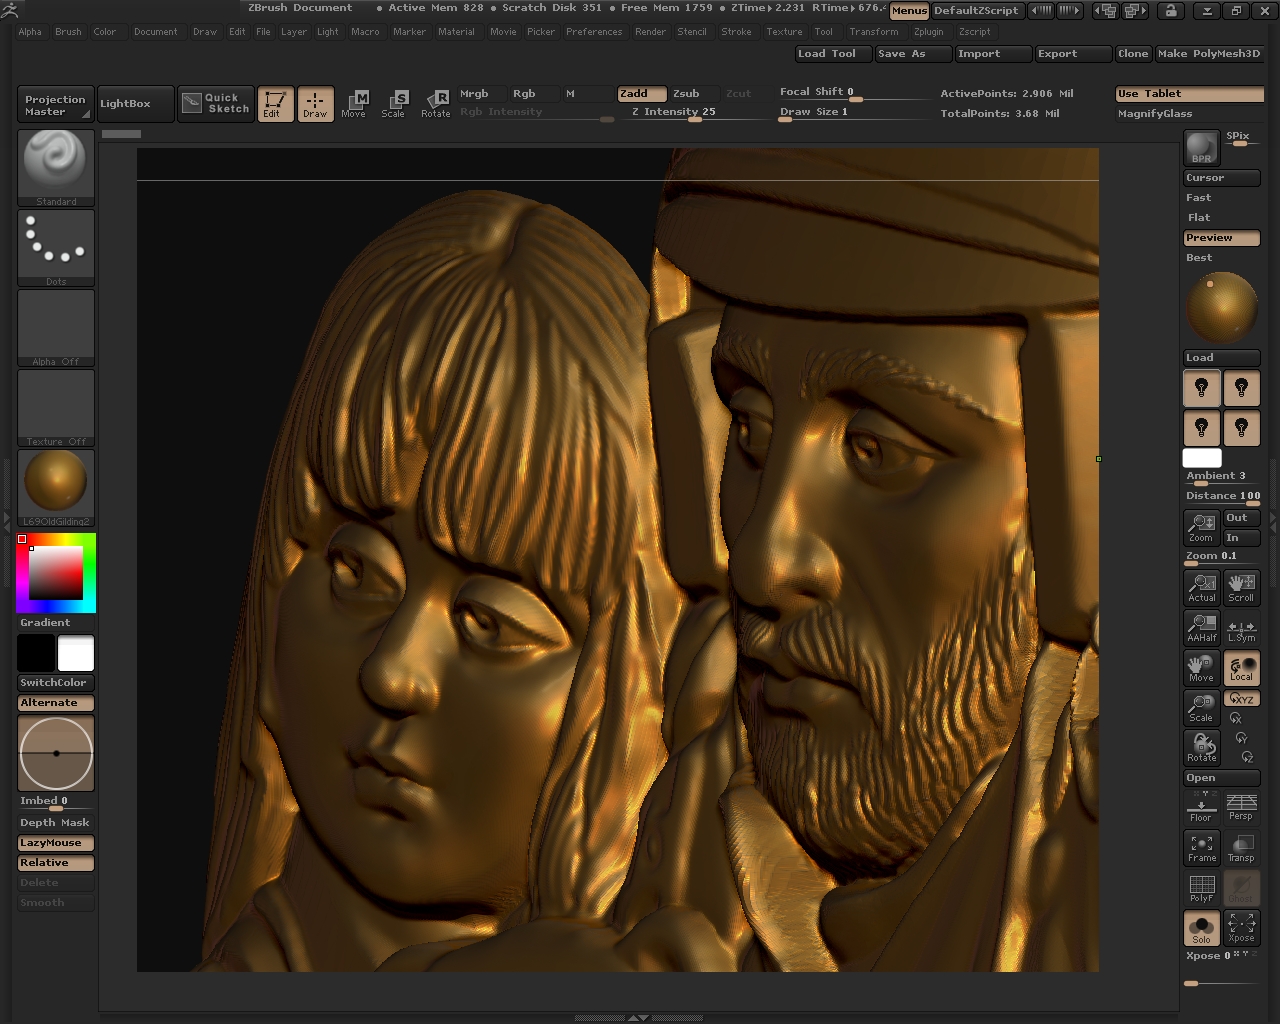Click the Frame view icon

coord(1201,848)
